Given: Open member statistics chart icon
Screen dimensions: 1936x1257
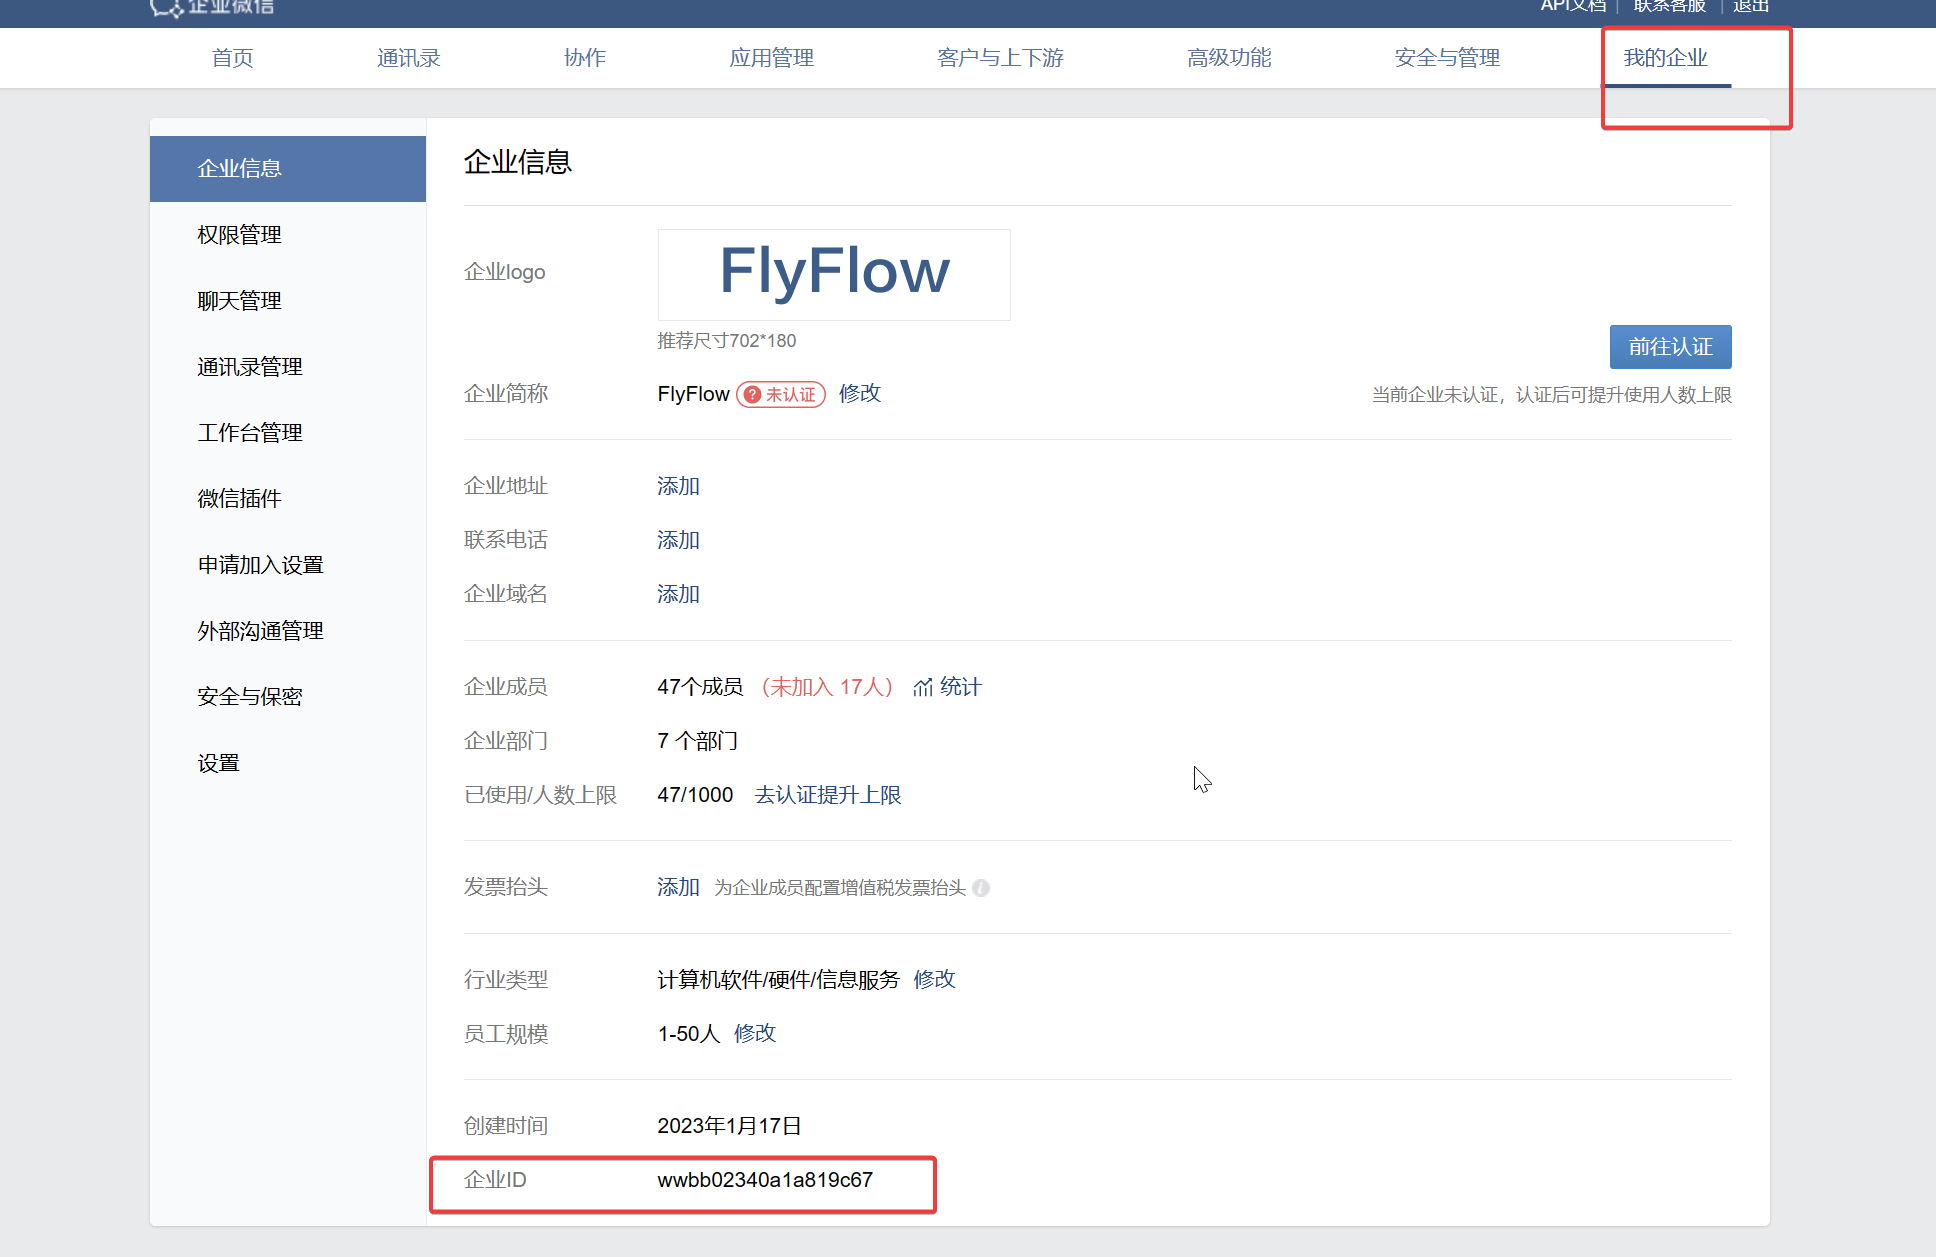Looking at the screenshot, I should click(x=923, y=687).
